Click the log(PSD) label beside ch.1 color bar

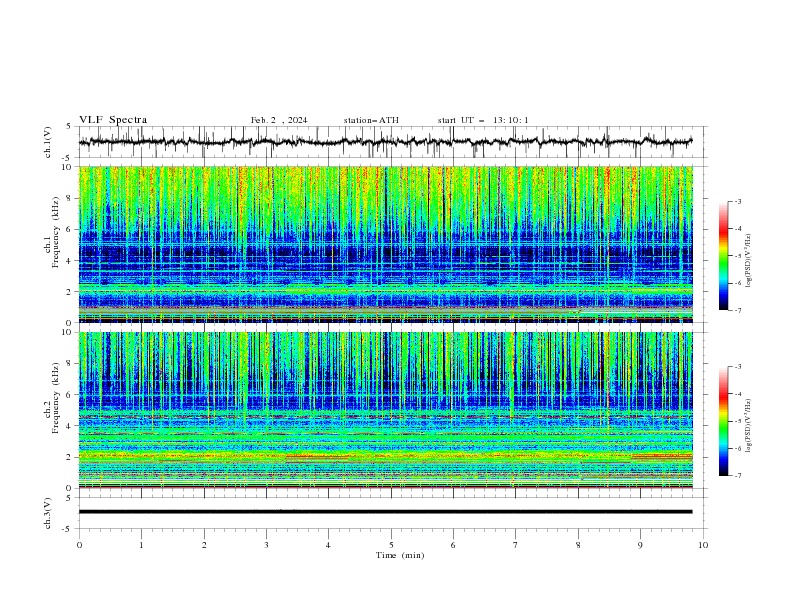(749, 261)
